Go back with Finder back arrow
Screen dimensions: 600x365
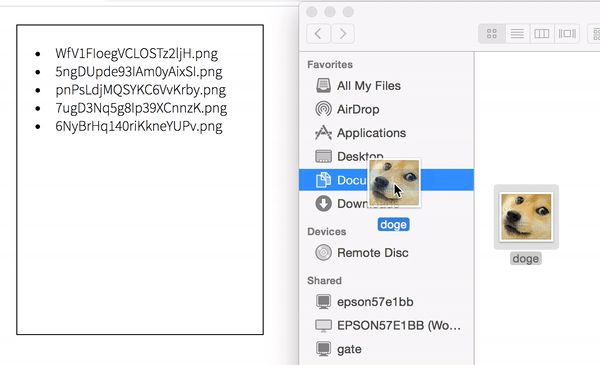(x=318, y=34)
